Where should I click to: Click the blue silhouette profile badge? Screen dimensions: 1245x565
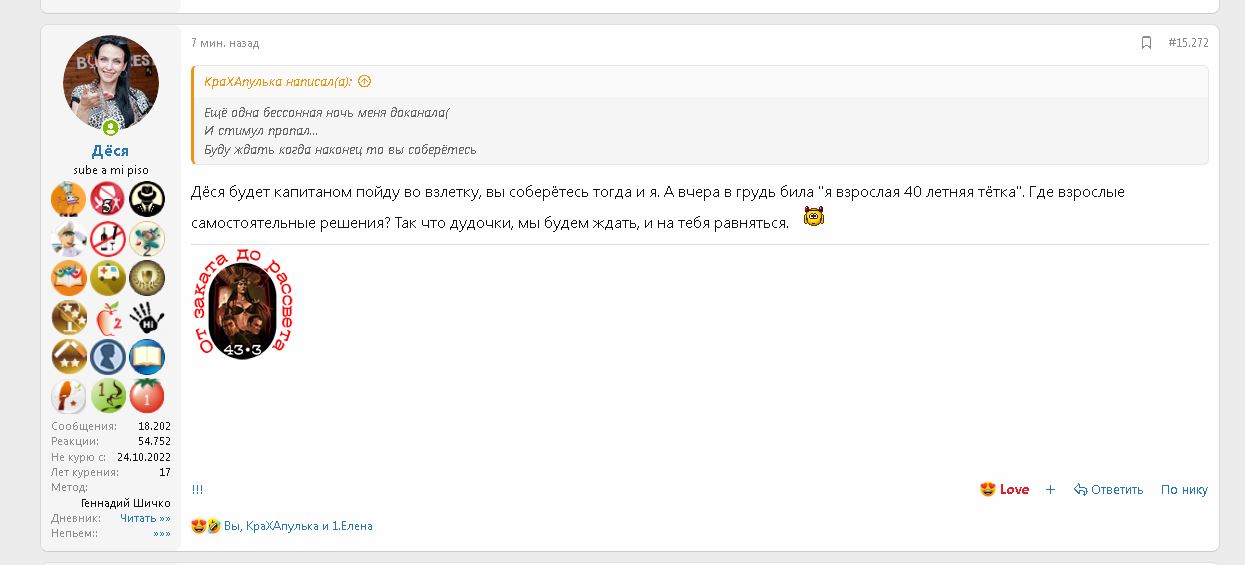(108, 357)
